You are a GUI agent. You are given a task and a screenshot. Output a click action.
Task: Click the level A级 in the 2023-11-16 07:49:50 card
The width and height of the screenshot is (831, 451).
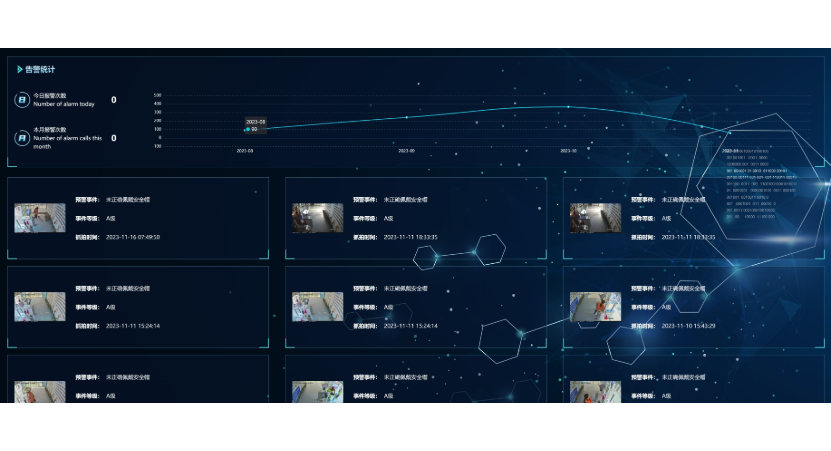pos(110,218)
